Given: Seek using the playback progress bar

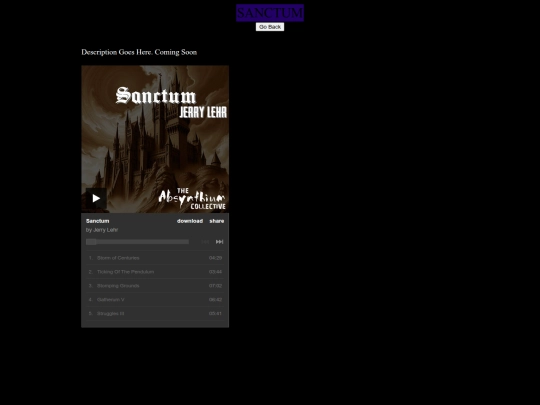Looking at the screenshot, I should pyautogui.click(x=137, y=242).
